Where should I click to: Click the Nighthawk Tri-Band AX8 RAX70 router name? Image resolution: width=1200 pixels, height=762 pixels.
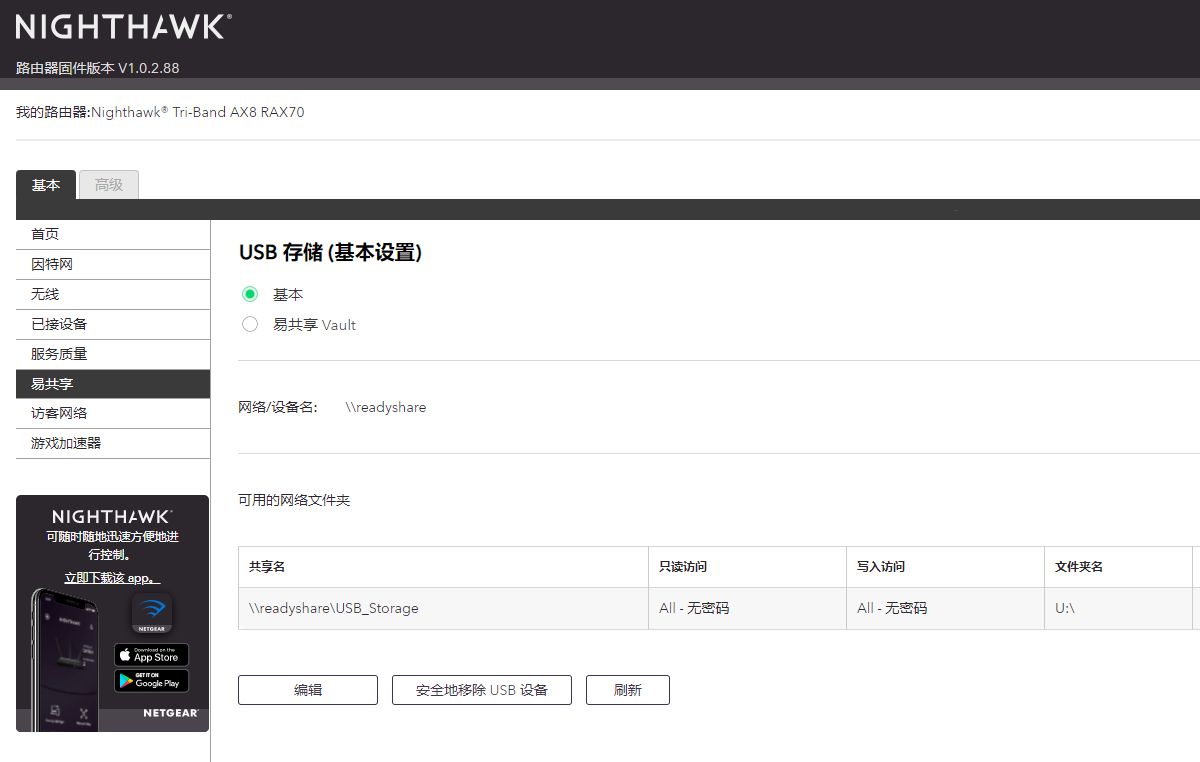[x=198, y=112]
